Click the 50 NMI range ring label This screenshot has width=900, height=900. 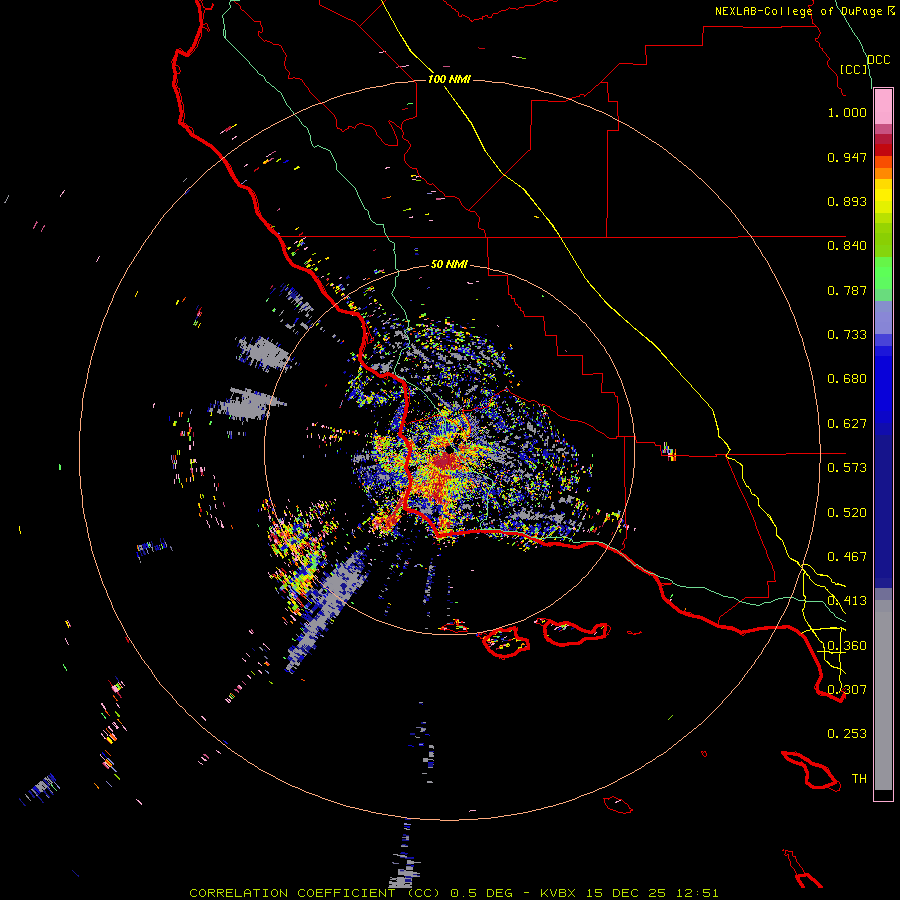[449, 265]
